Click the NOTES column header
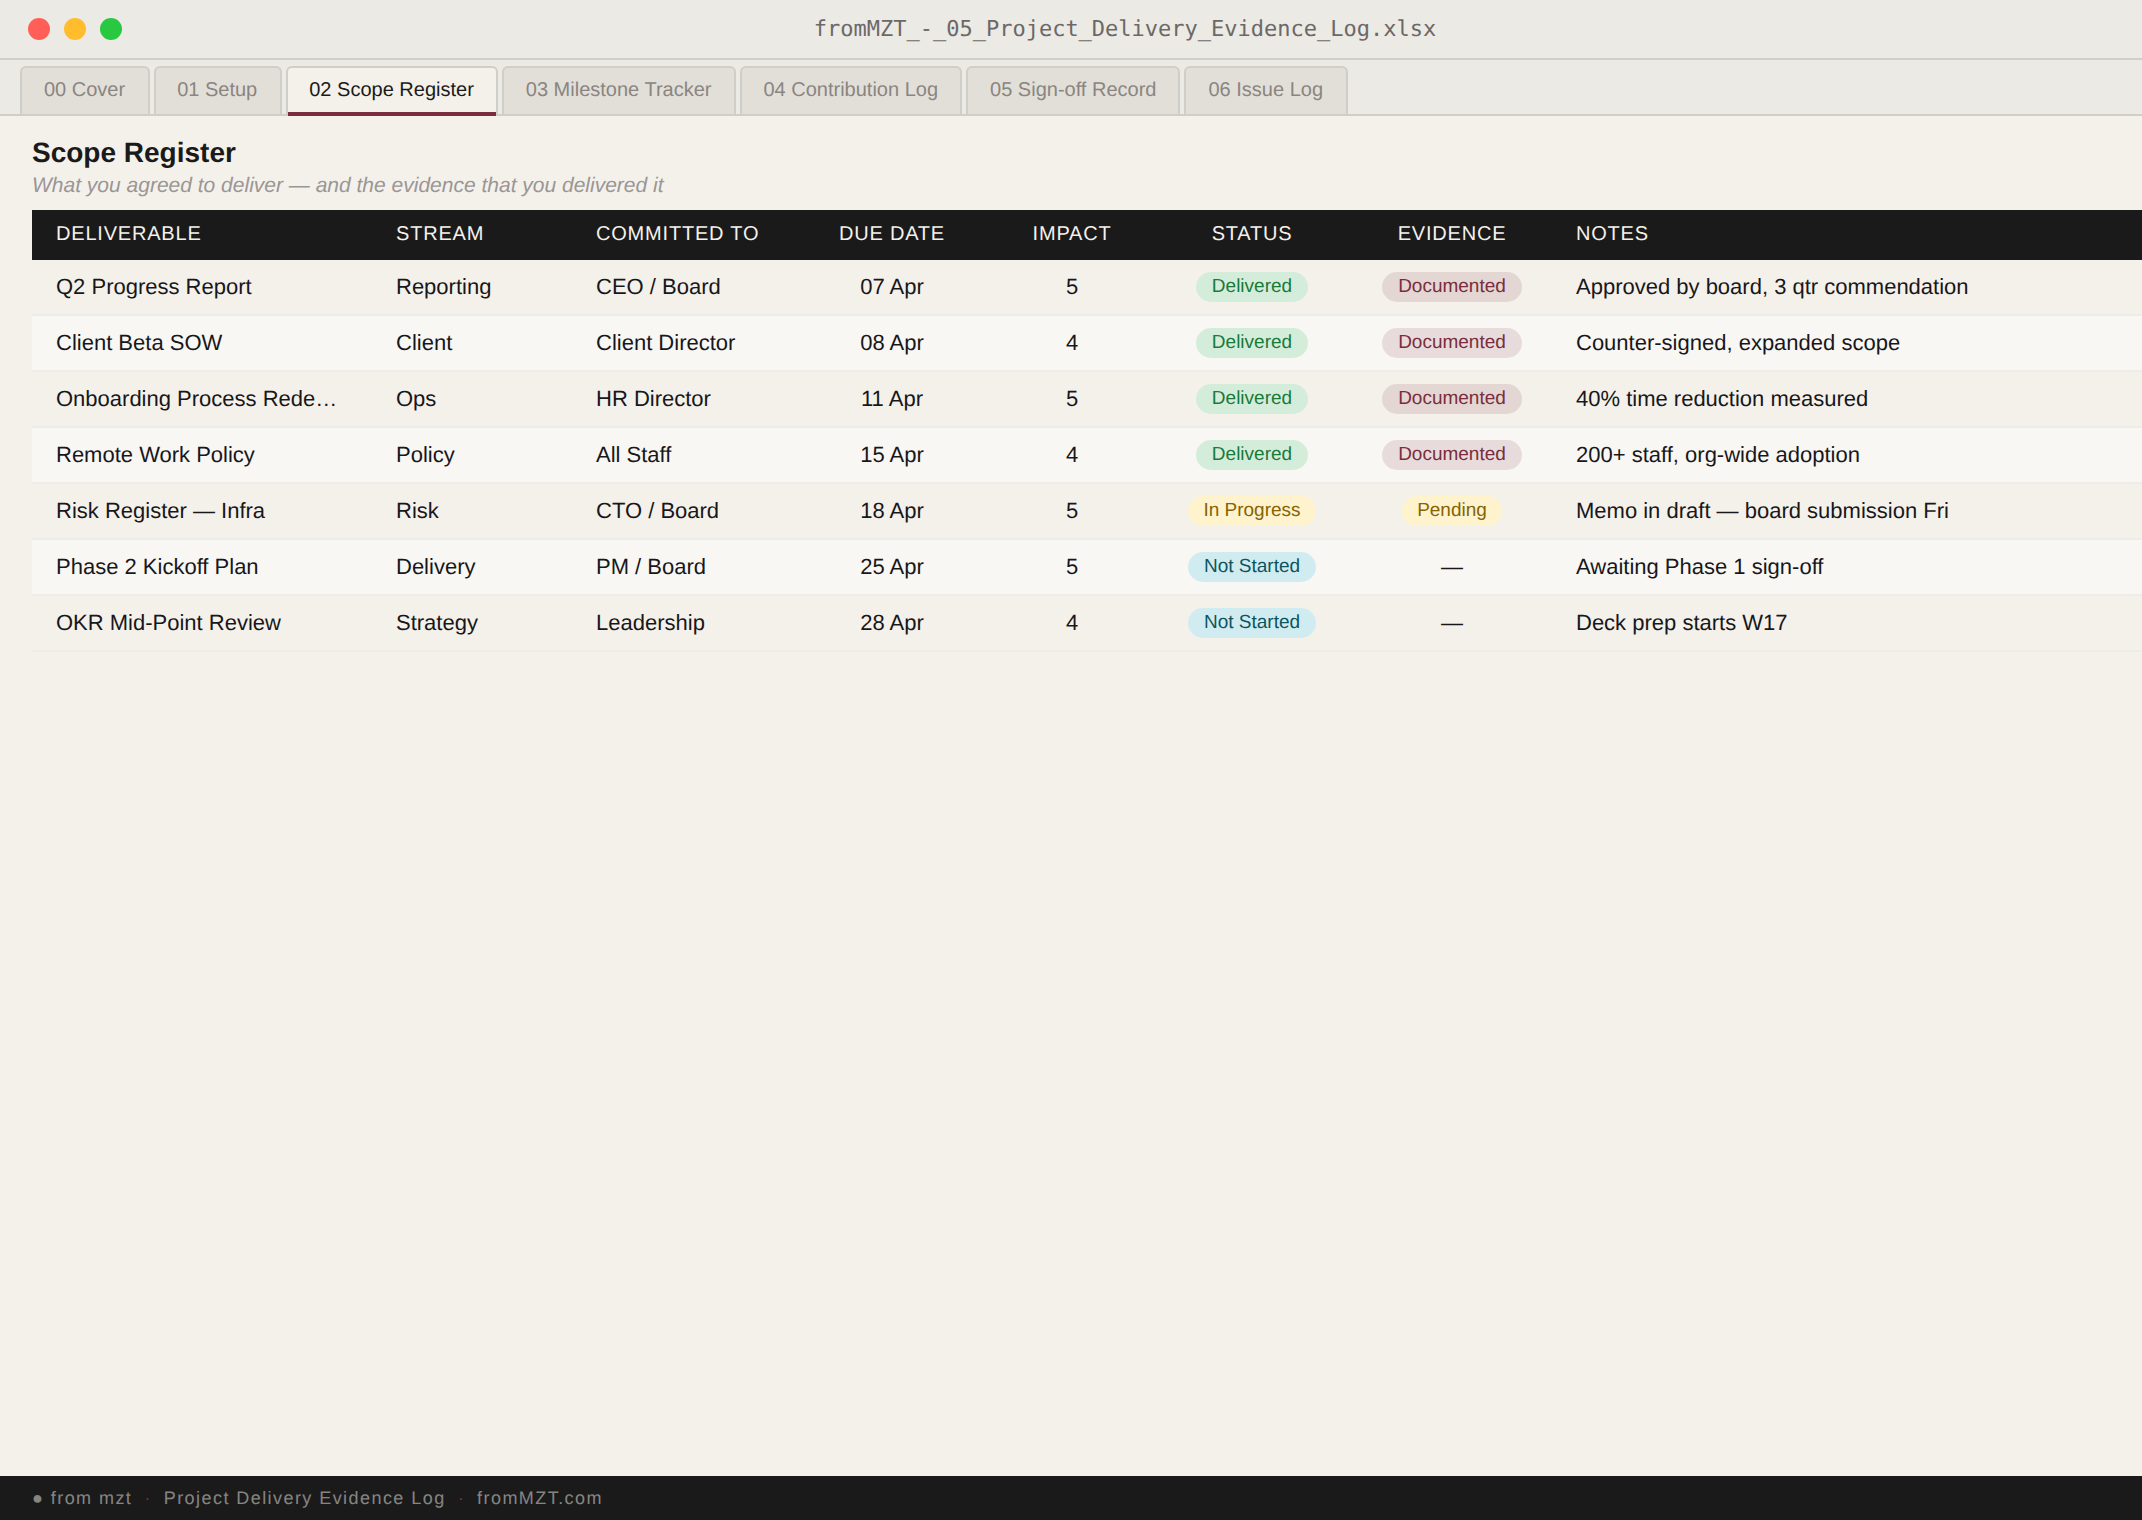 [1611, 234]
